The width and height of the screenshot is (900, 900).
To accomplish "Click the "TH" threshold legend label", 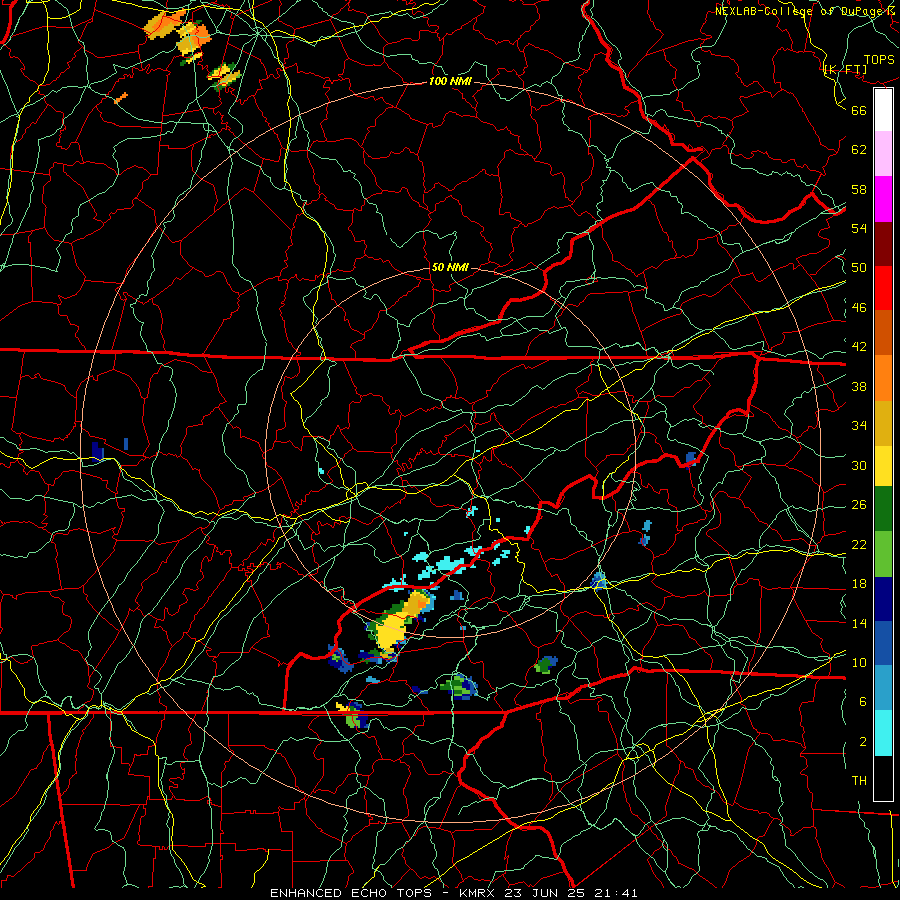I will (859, 781).
